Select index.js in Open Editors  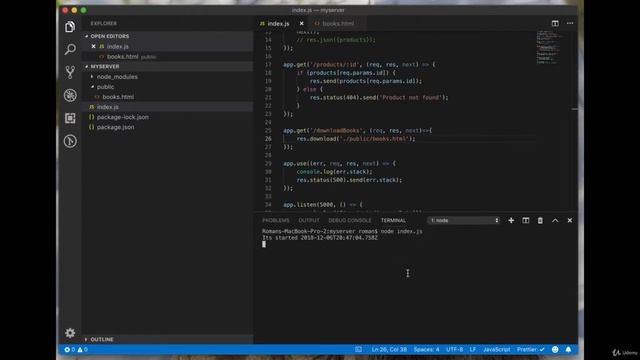click(118, 47)
